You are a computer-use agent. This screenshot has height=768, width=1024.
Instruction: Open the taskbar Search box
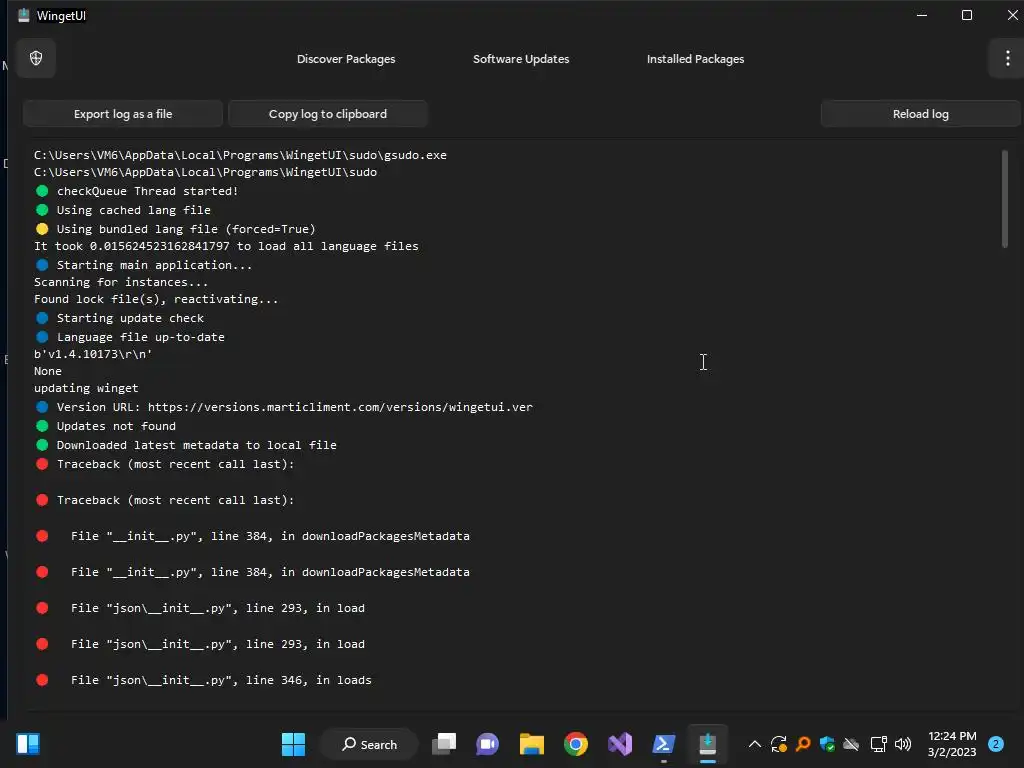coord(369,744)
